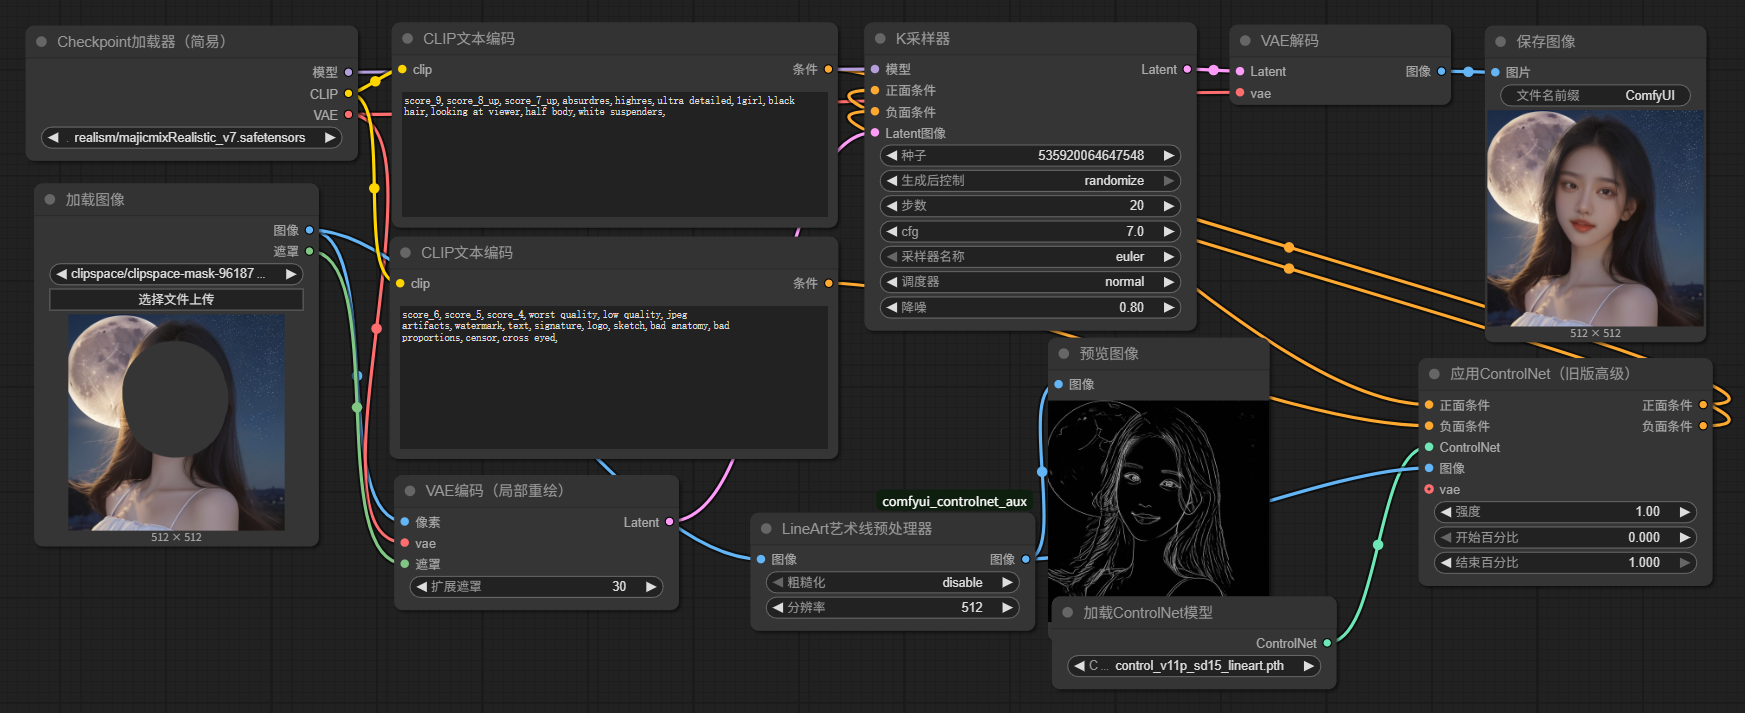This screenshot has width=1745, height=713.
Task: Collapse the CLIP文本编码 node holding the score_6 prompt
Action: point(406,253)
